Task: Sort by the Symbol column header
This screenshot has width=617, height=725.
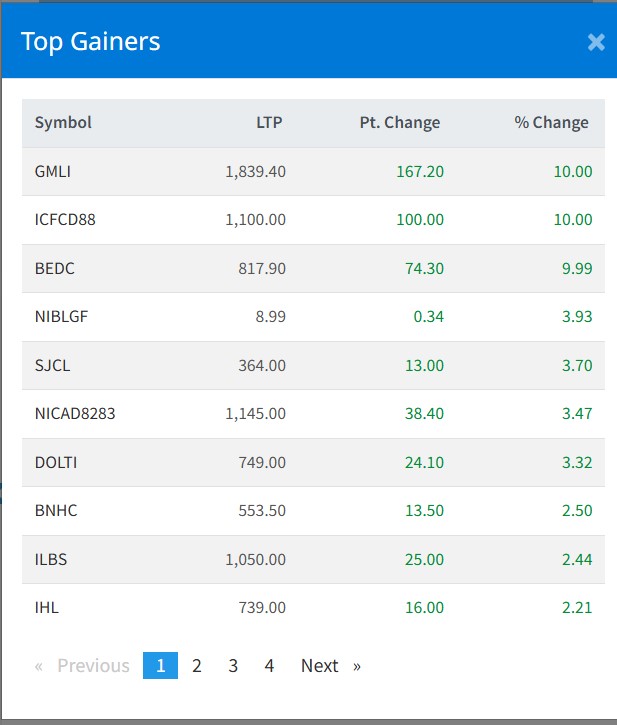Action: tap(63, 123)
